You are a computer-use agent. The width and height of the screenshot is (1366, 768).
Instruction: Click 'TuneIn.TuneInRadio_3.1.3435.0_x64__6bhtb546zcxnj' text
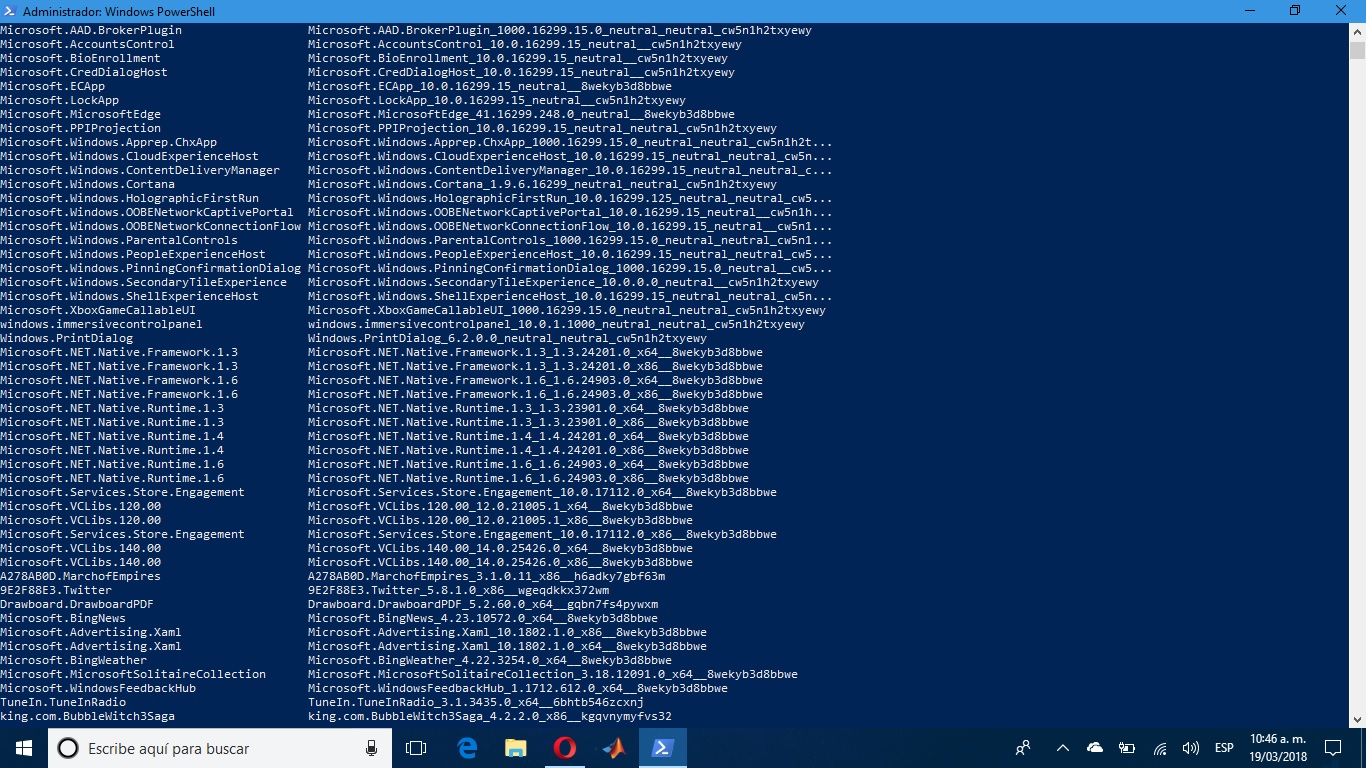(x=476, y=702)
